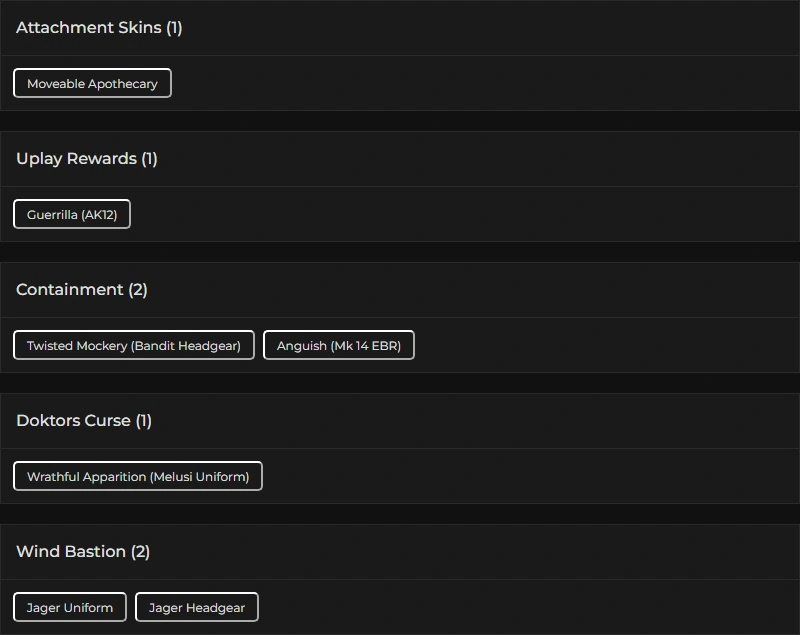800x635 pixels.
Task: Click the (1) count beside Attachment Skins
Action: [x=174, y=28]
